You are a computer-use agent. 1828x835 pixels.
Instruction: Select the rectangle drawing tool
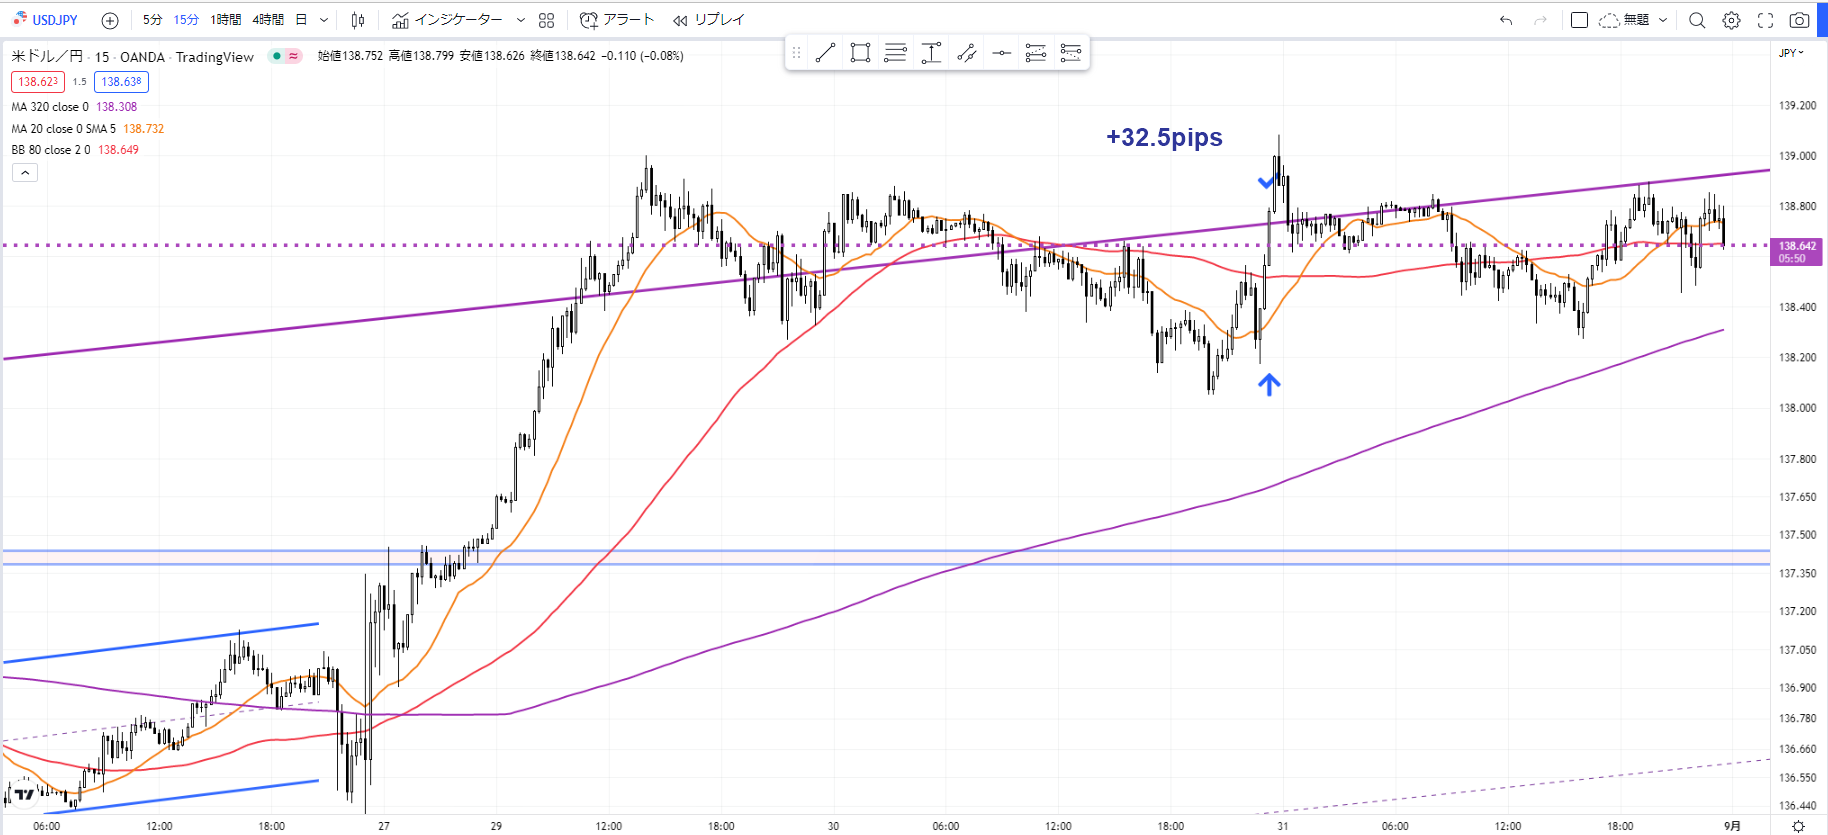[860, 54]
